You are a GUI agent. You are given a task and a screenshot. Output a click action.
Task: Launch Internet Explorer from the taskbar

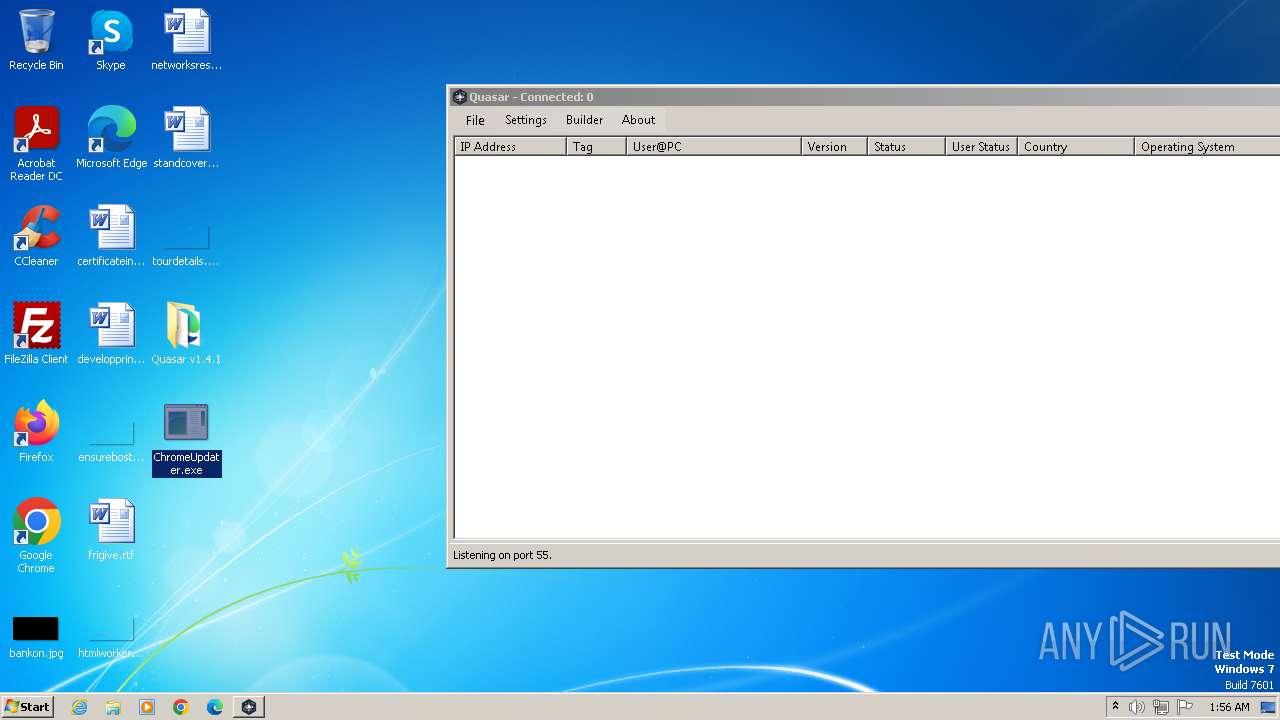tap(79, 707)
